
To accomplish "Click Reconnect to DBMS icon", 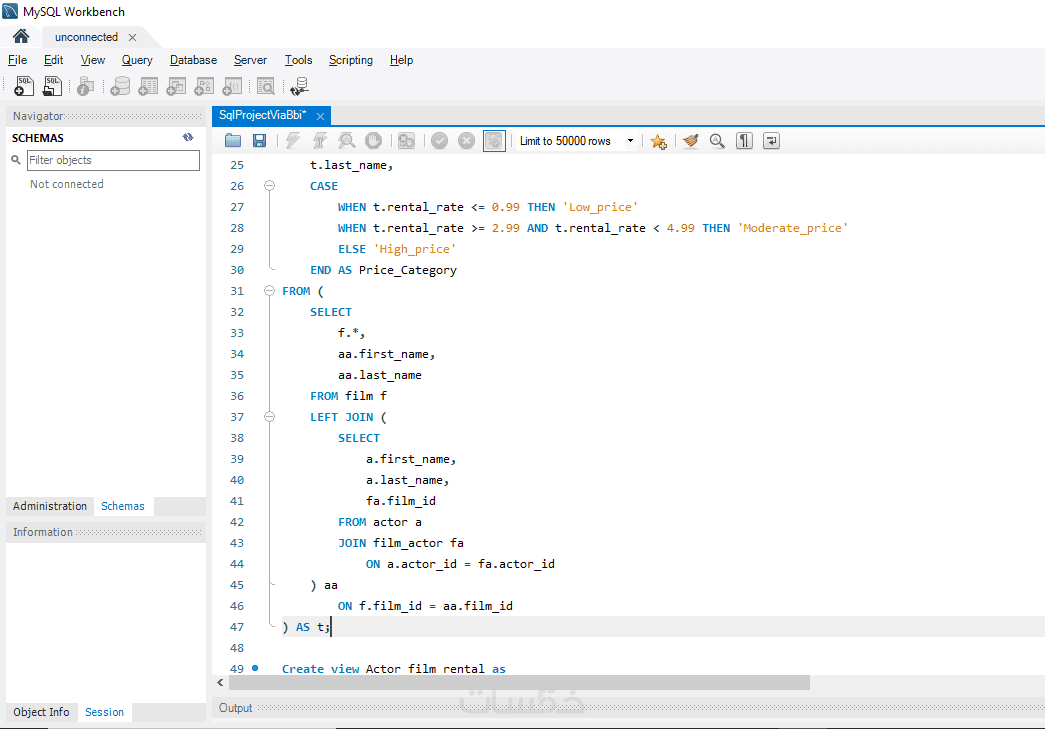I will pyautogui.click(x=299, y=86).
